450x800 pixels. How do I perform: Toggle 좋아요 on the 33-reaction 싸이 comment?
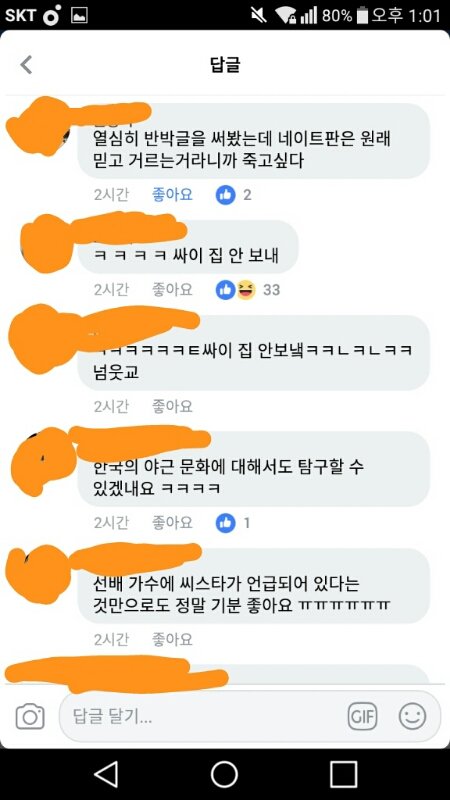click(172, 290)
